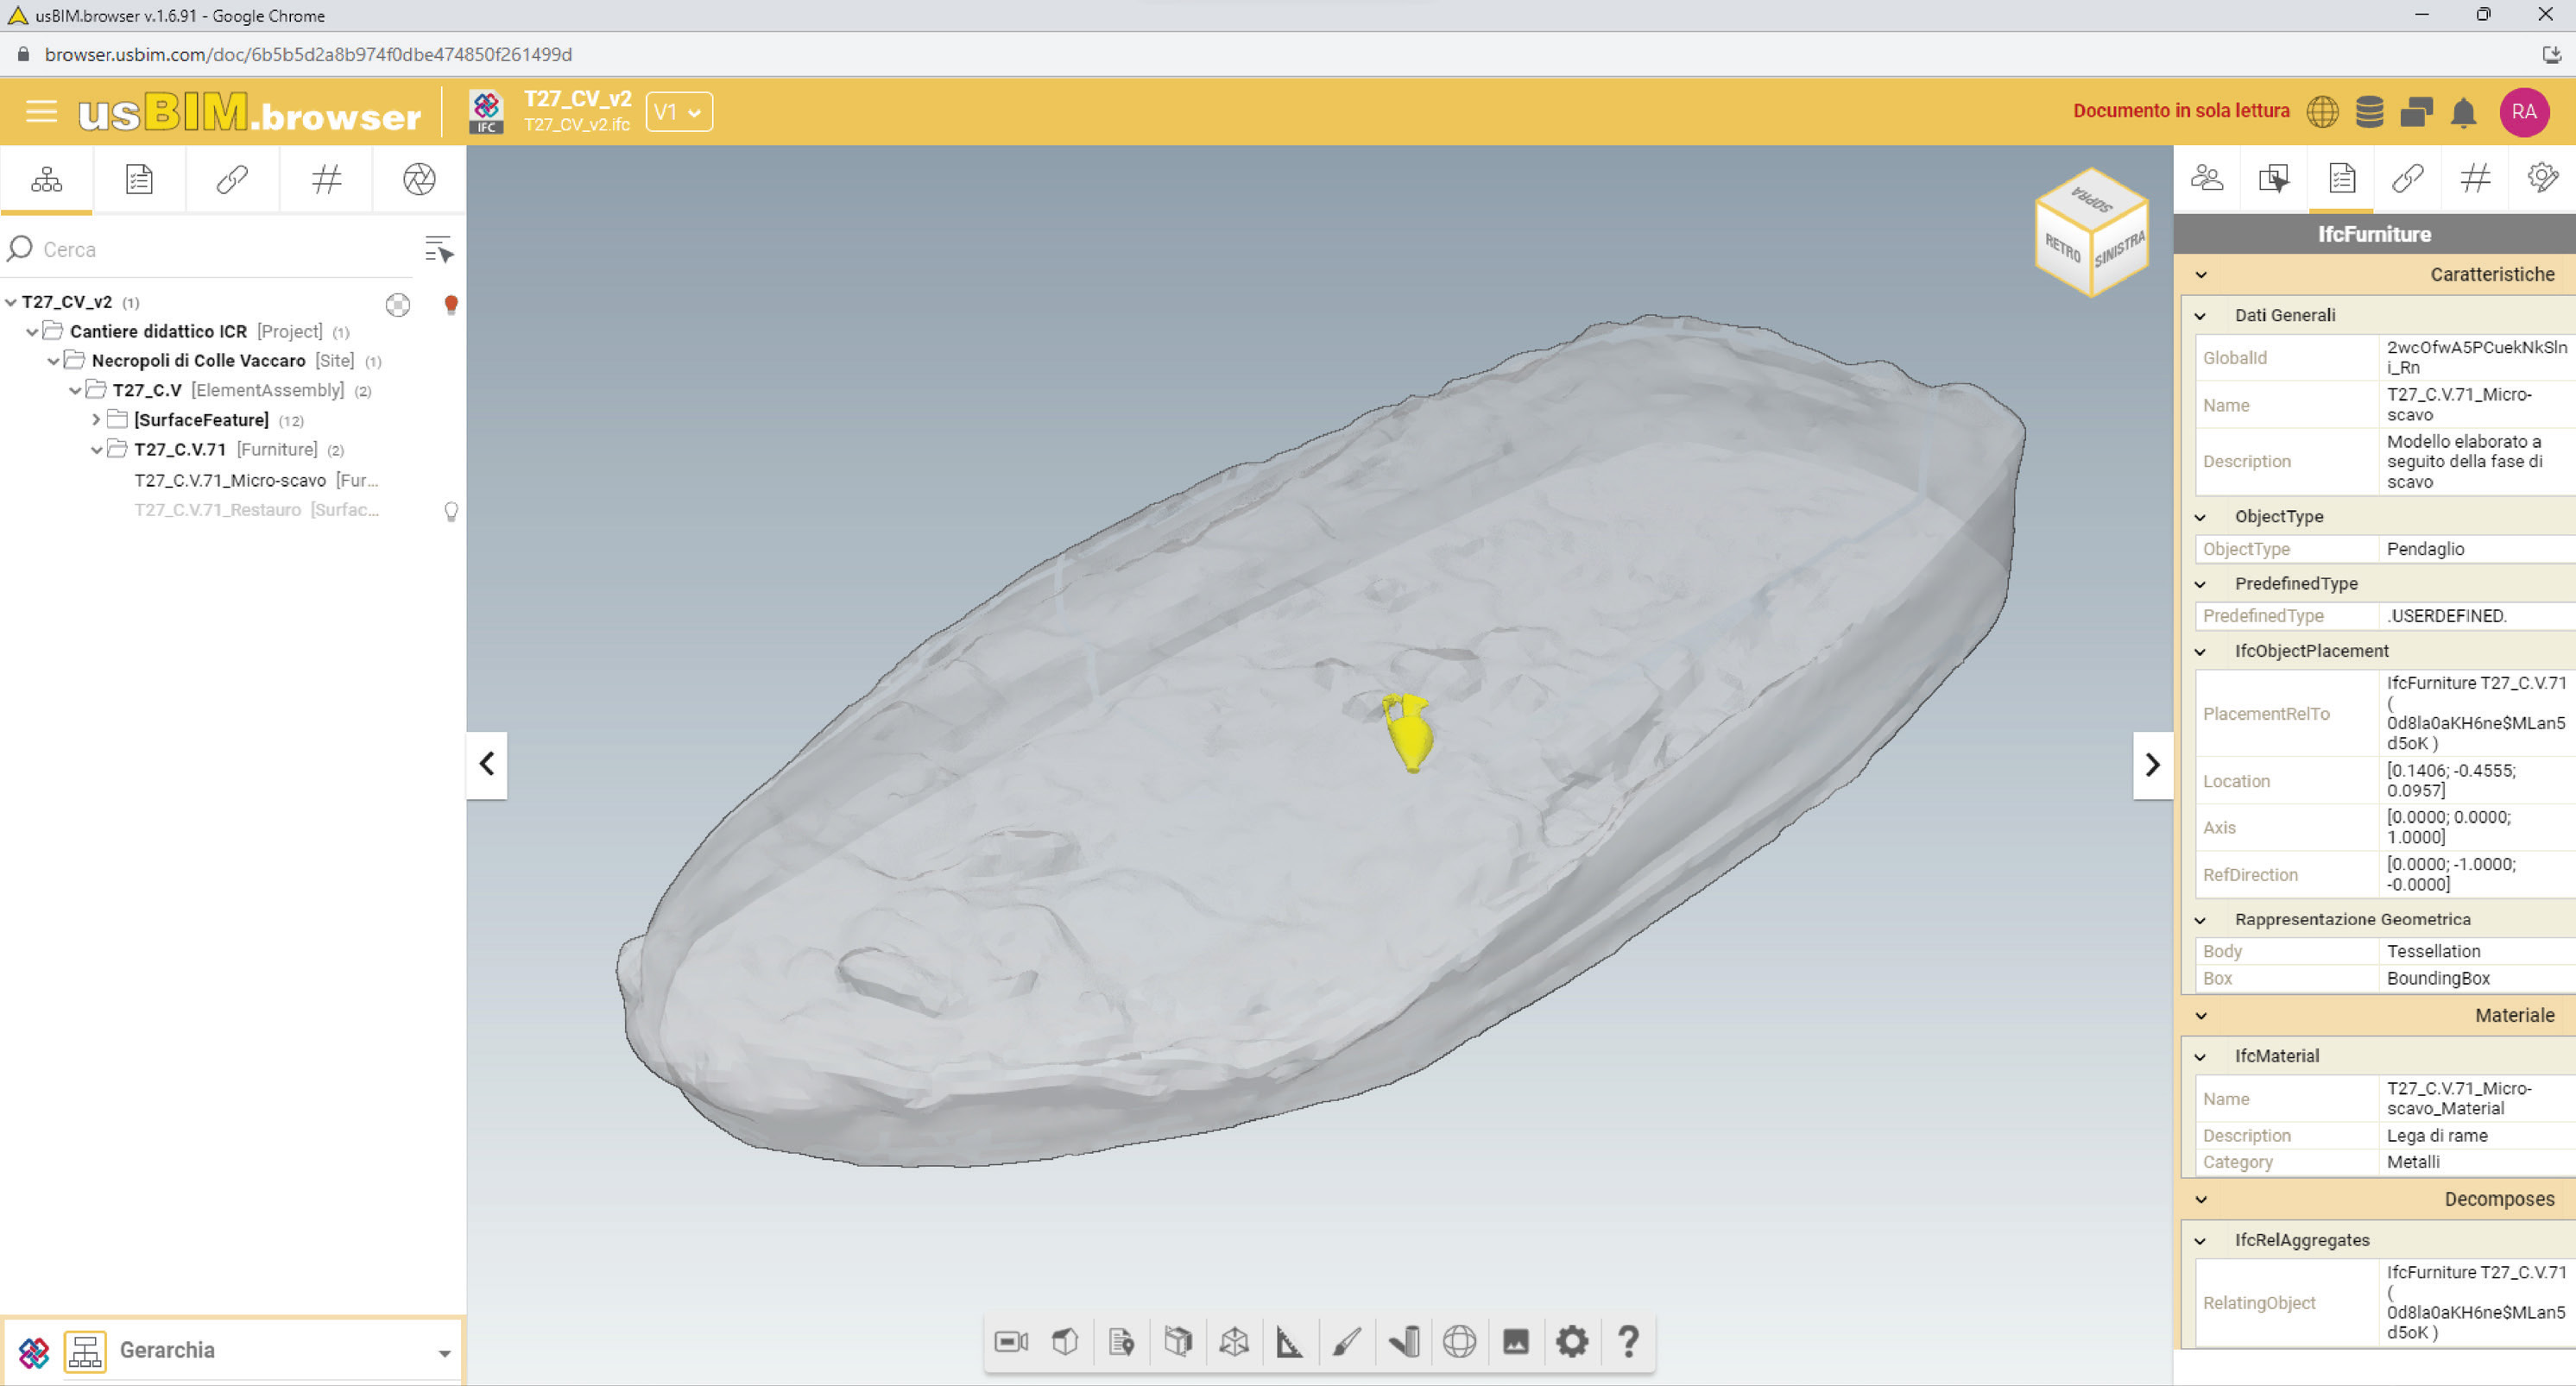
Task: Collapse the Materiale section
Action: click(x=2201, y=1015)
